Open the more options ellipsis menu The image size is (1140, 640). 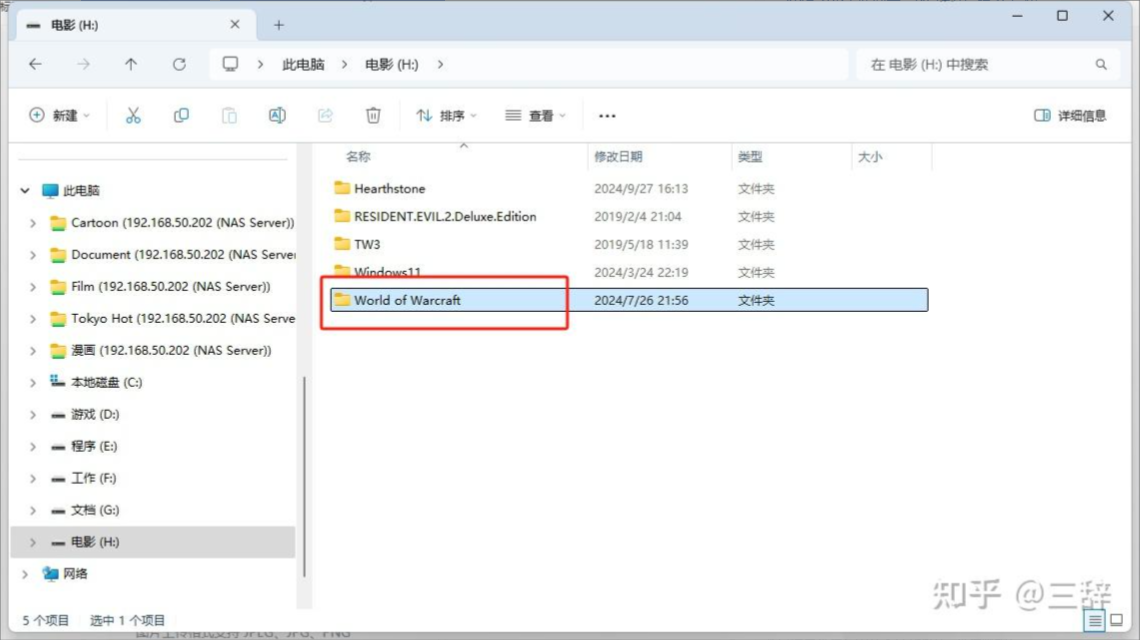607,116
